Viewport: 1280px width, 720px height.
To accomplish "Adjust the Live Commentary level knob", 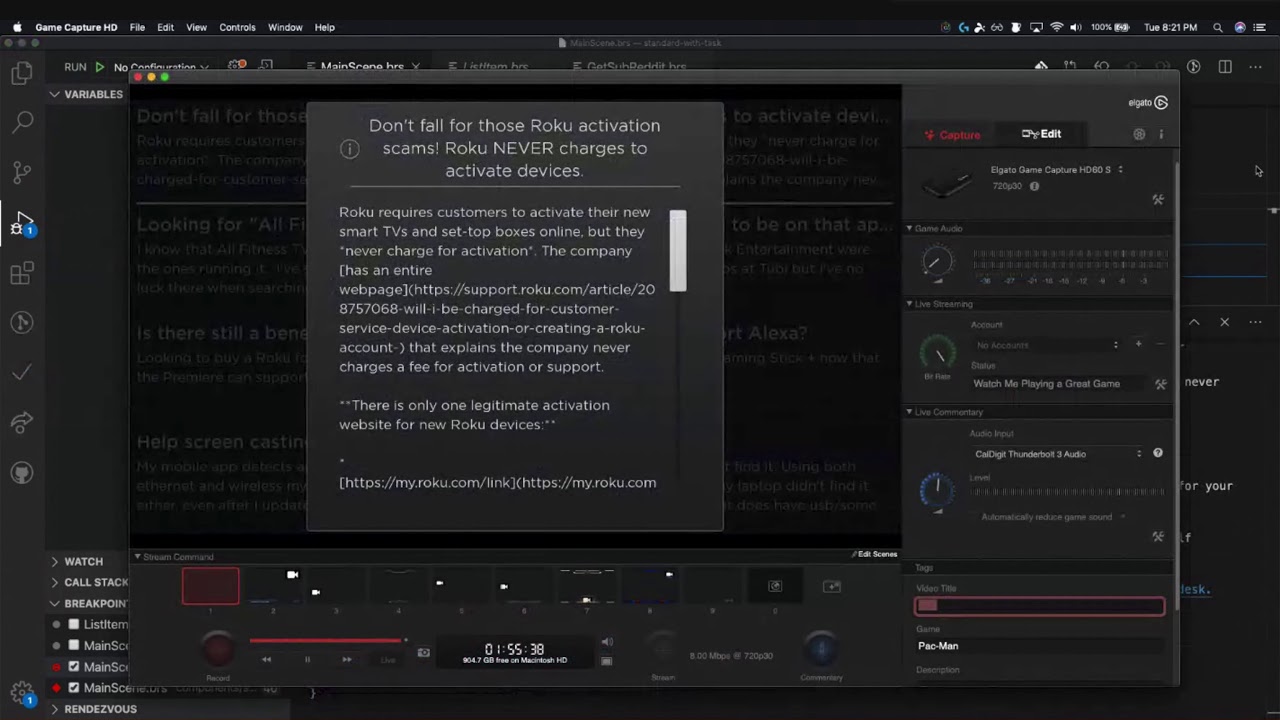I will [x=937, y=489].
